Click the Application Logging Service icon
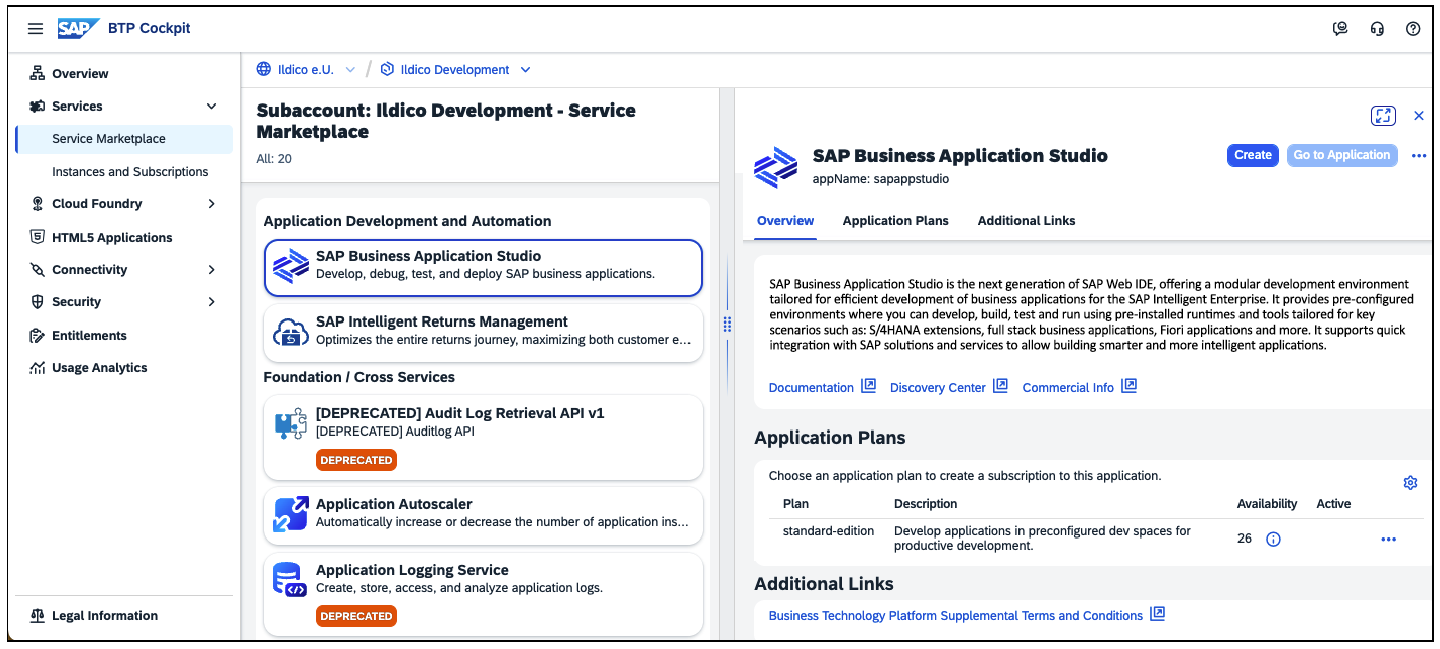Screen dimensions: 1440x649 [x=290, y=578]
